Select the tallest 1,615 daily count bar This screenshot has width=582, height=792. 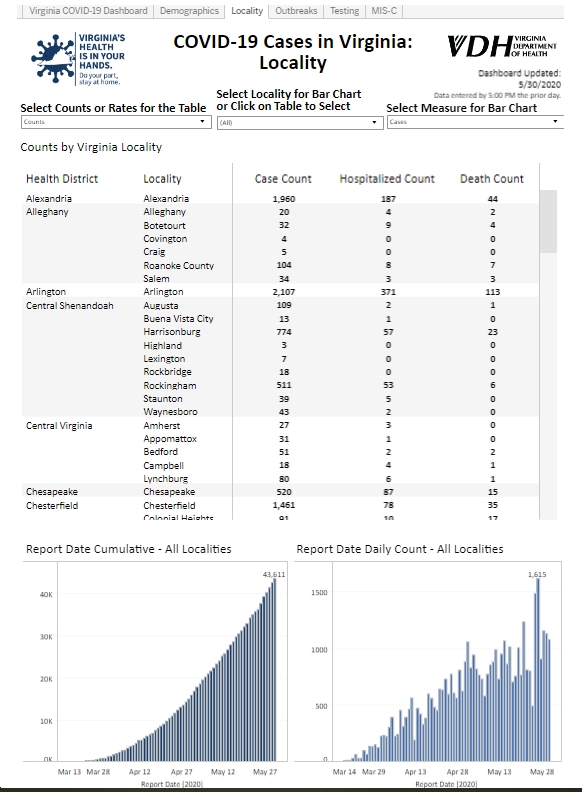[x=538, y=669]
